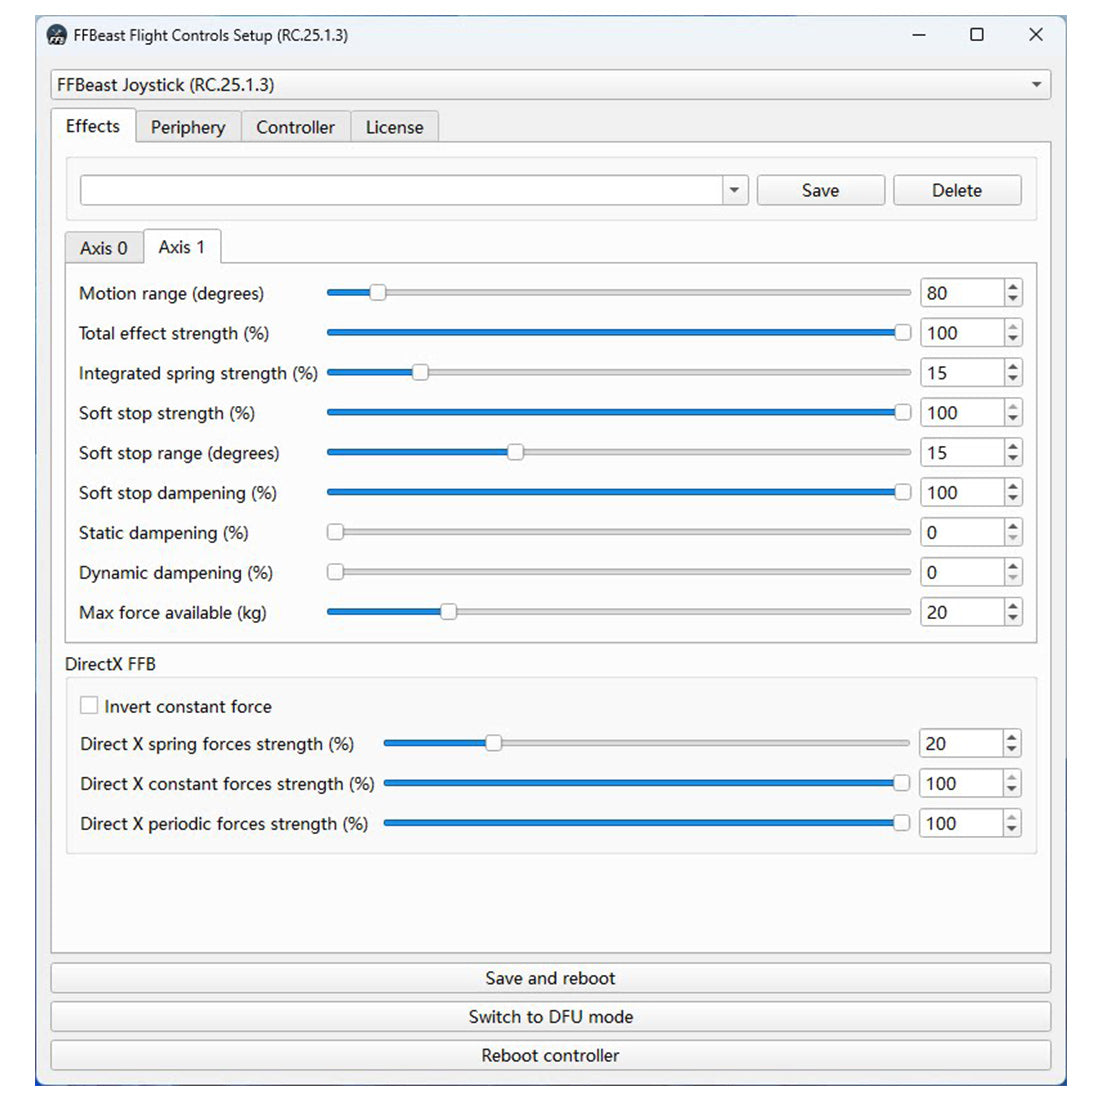Delete the selected profile
The width and height of the screenshot is (1100, 1100).
click(956, 190)
